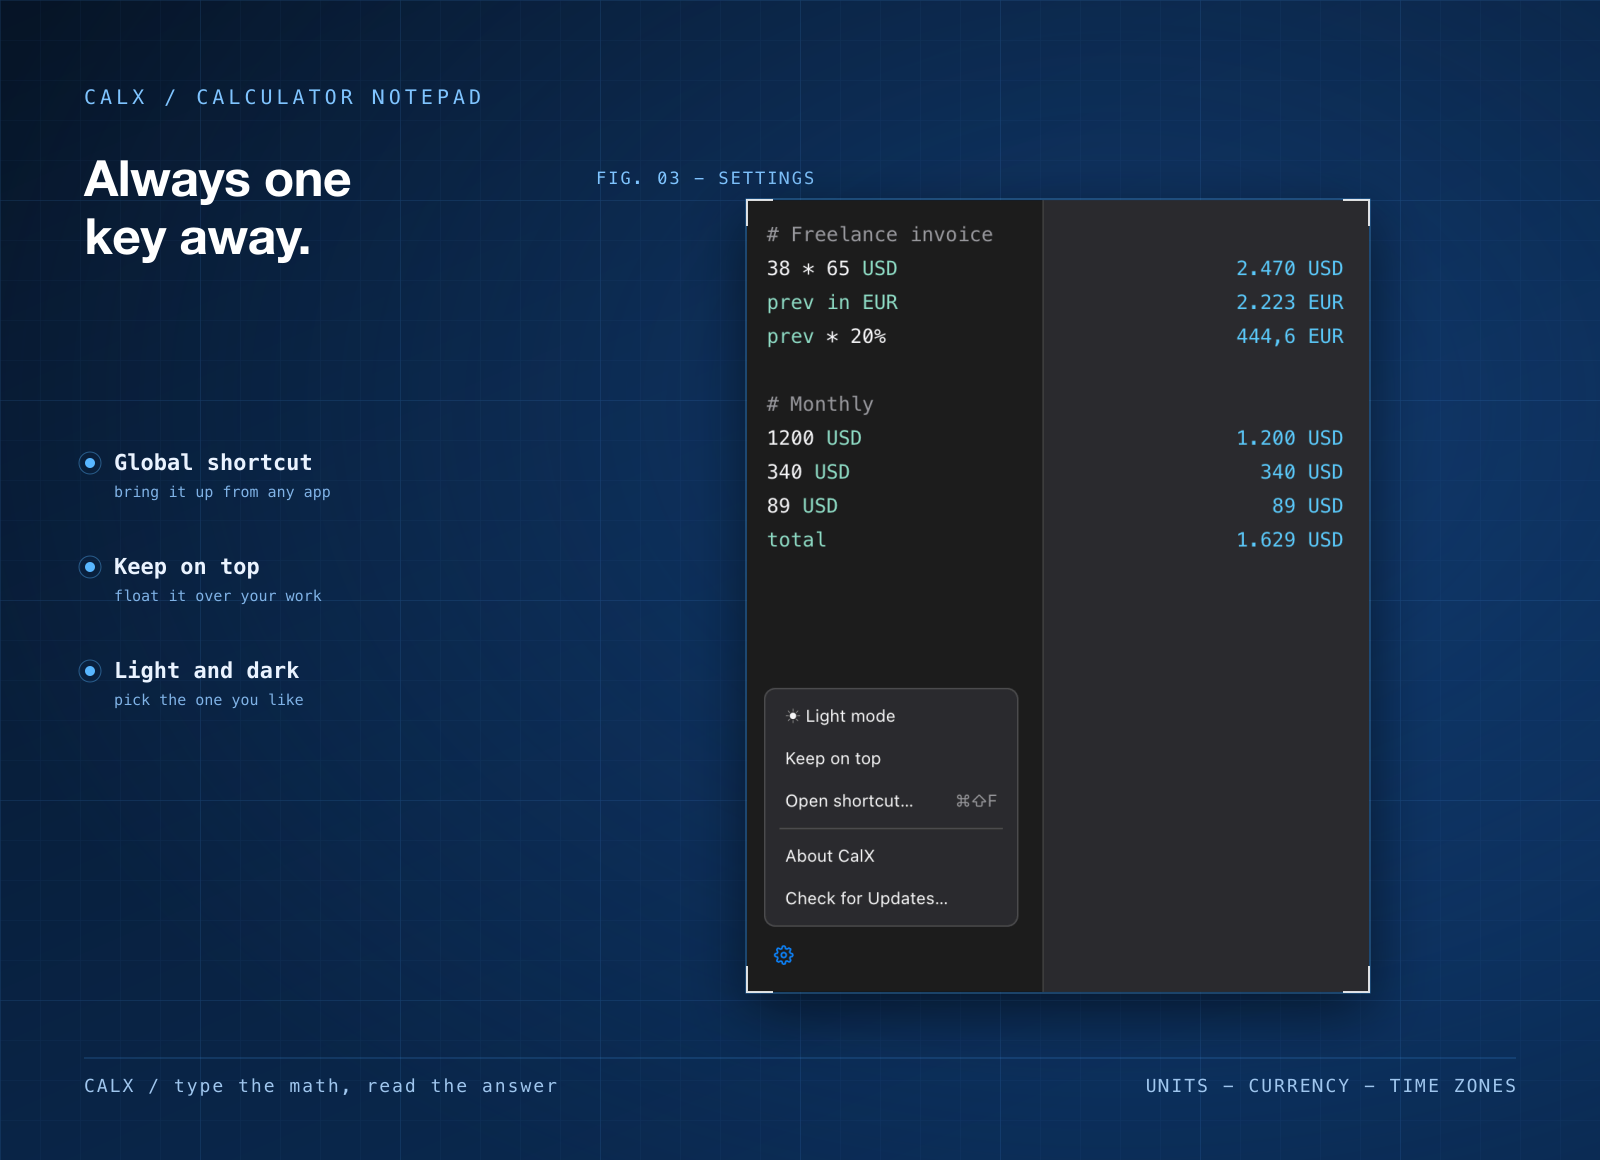Click 'CALX / CALCULATOR NOTEPAD' header text
Screen dimensions: 1600x1160
click(283, 97)
